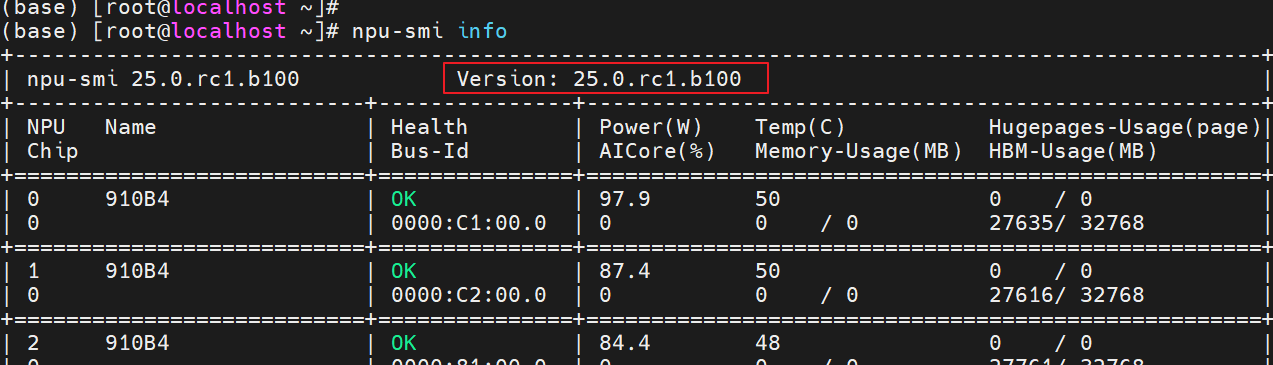Click the 910B4 name in NPU 0 row
1273x365 pixels.
137,199
